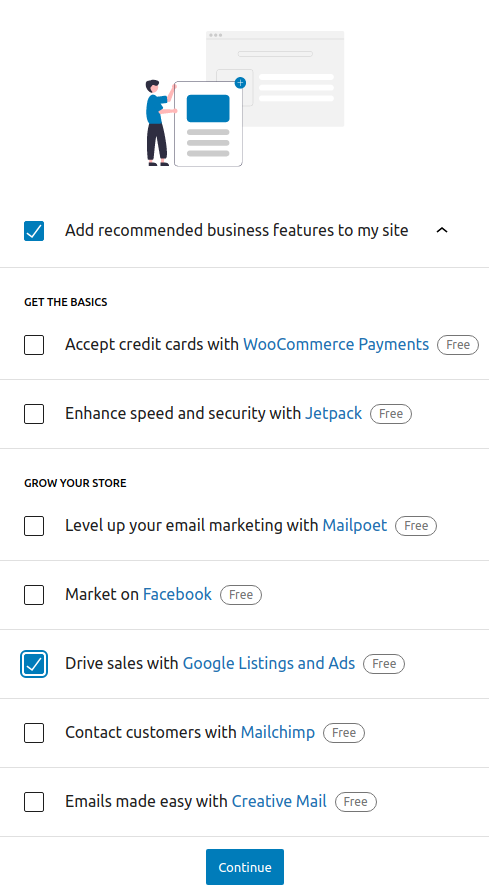Collapse the recommended features chevron
This screenshot has width=489, height=894.
[442, 230]
